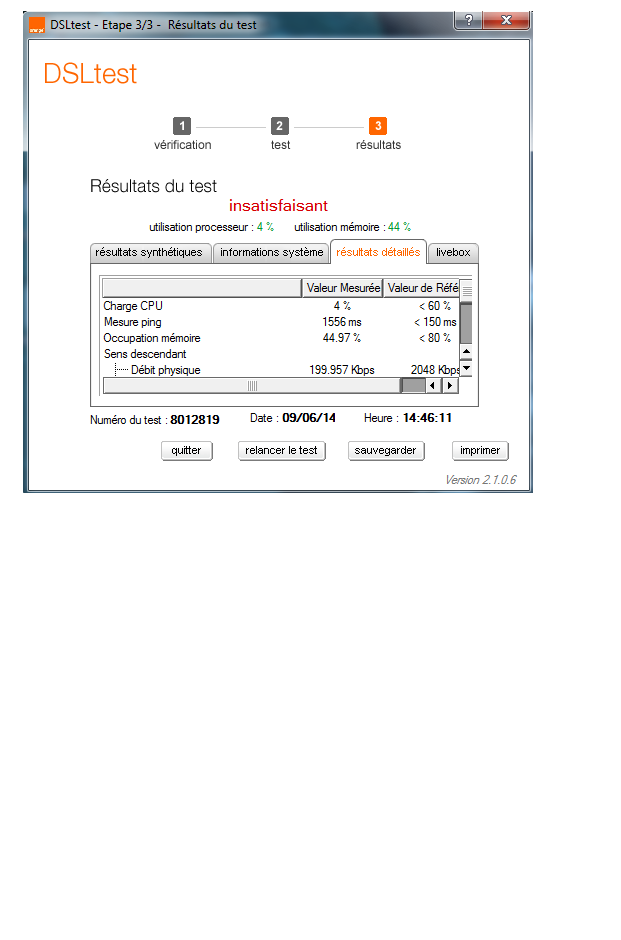Click the < 150 ms reference value
Image resolution: width=621 pixels, height=940 pixels.
point(435,322)
